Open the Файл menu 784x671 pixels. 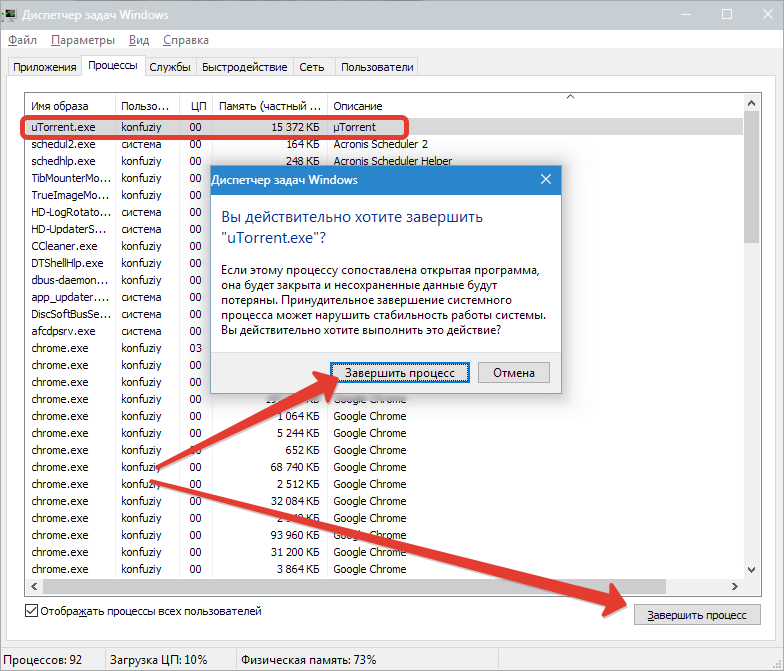click(x=22, y=40)
